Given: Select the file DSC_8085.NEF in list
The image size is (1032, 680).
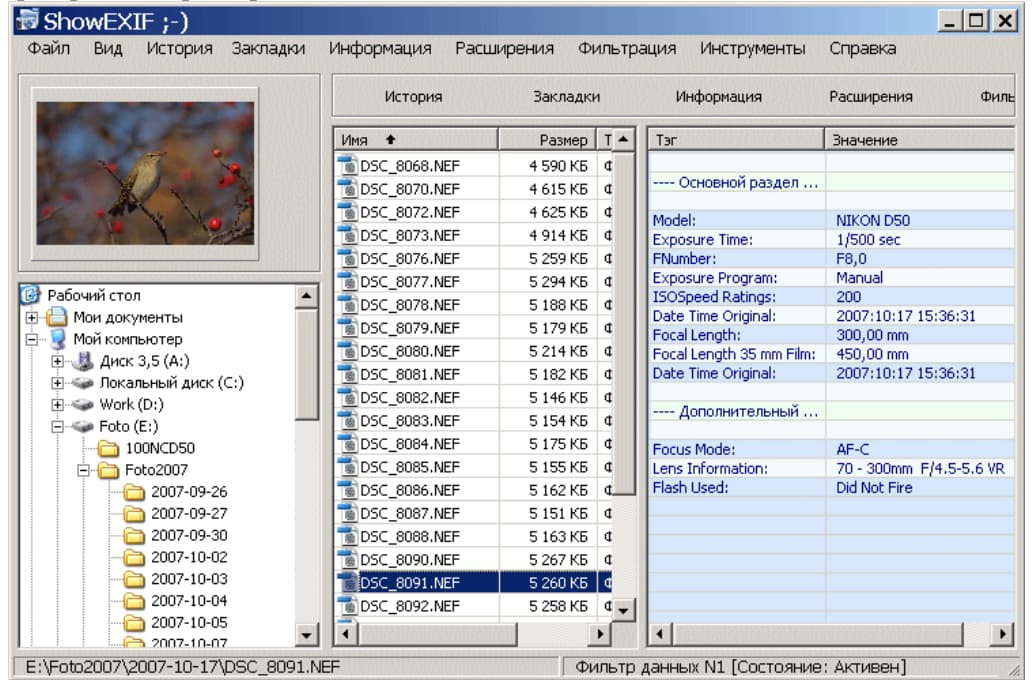Looking at the screenshot, I should pos(410,467).
